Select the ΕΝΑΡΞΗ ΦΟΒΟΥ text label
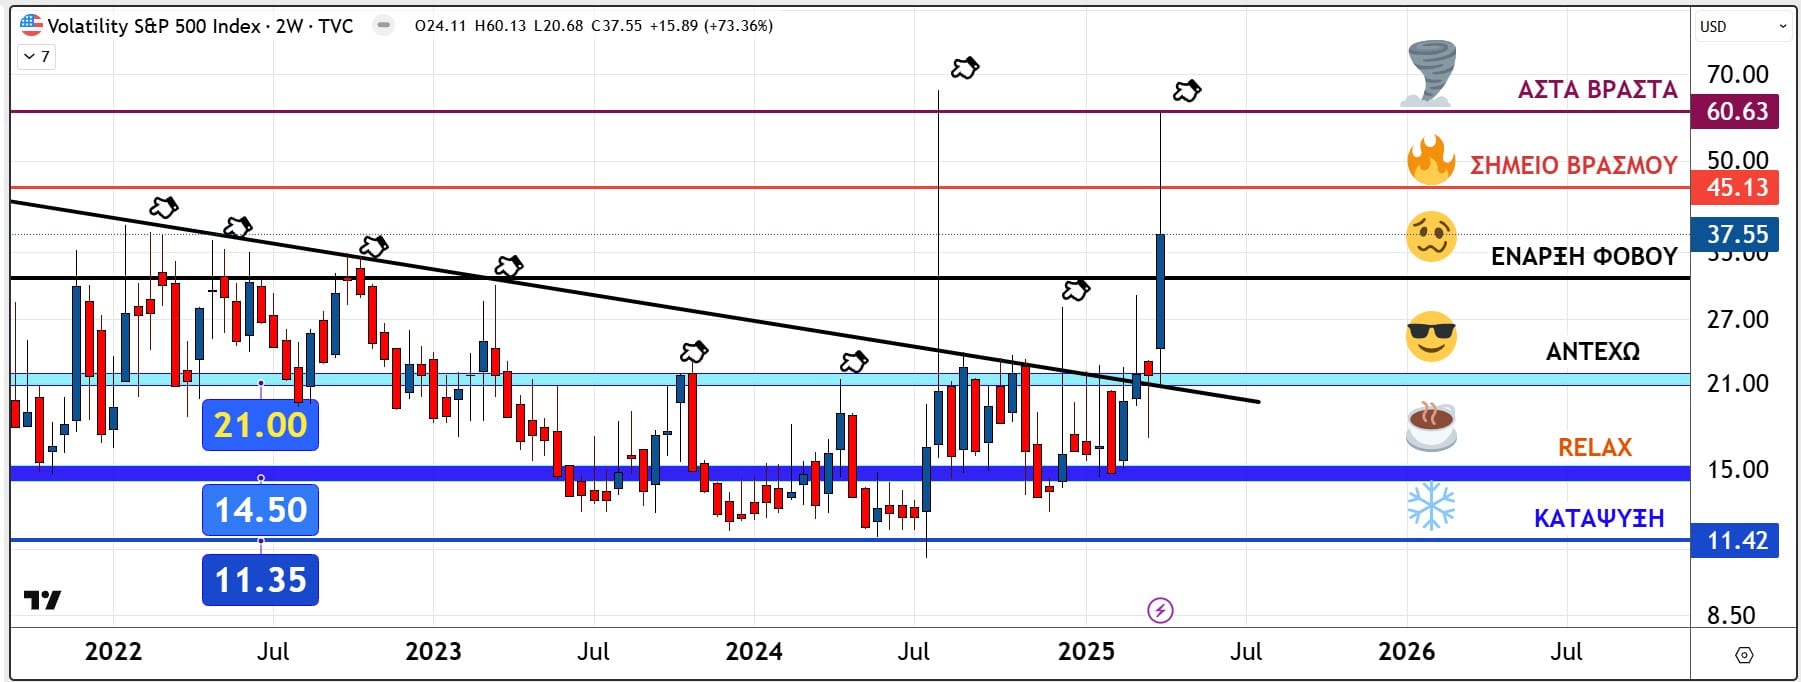 pyautogui.click(x=1584, y=257)
